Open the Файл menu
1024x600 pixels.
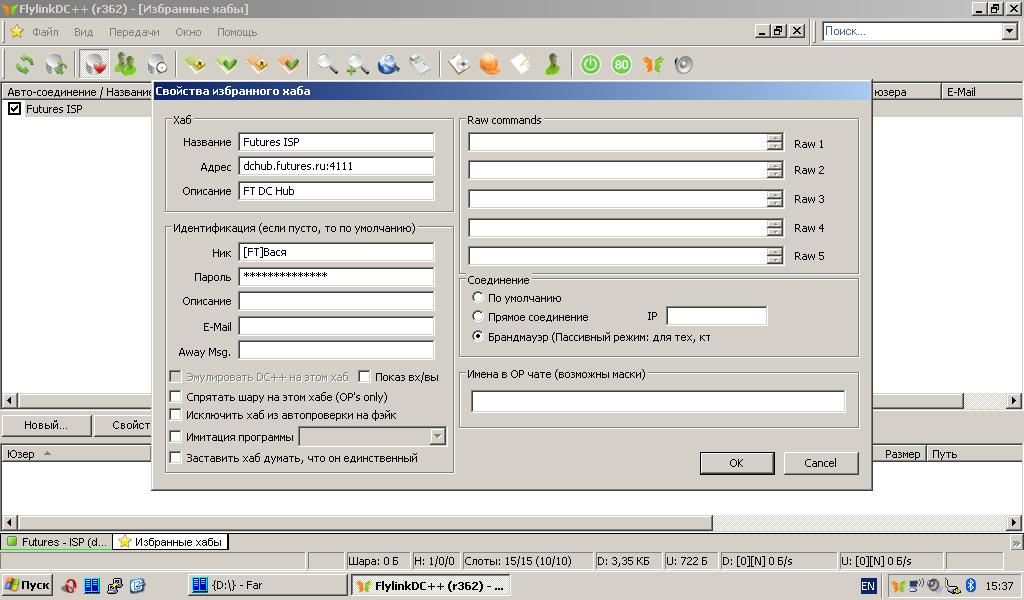pos(45,32)
